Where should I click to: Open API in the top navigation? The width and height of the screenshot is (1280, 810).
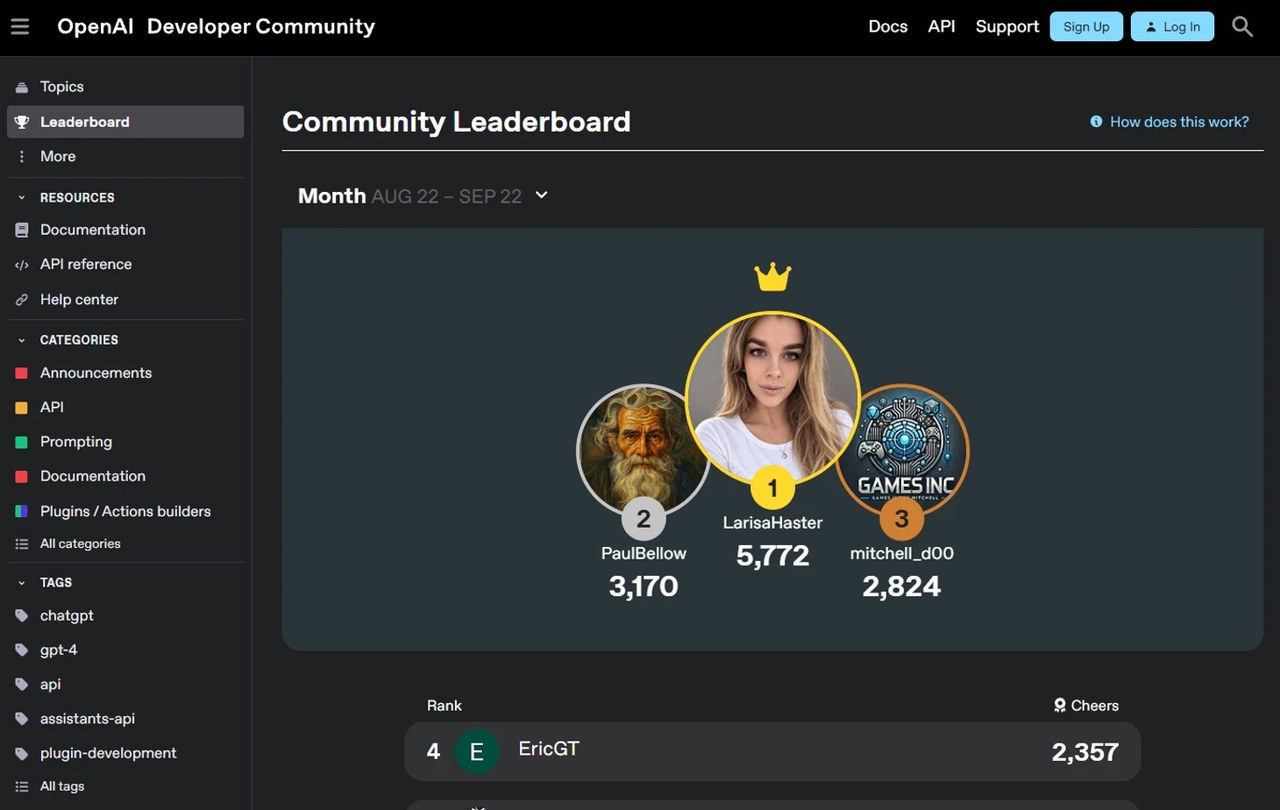coord(942,27)
